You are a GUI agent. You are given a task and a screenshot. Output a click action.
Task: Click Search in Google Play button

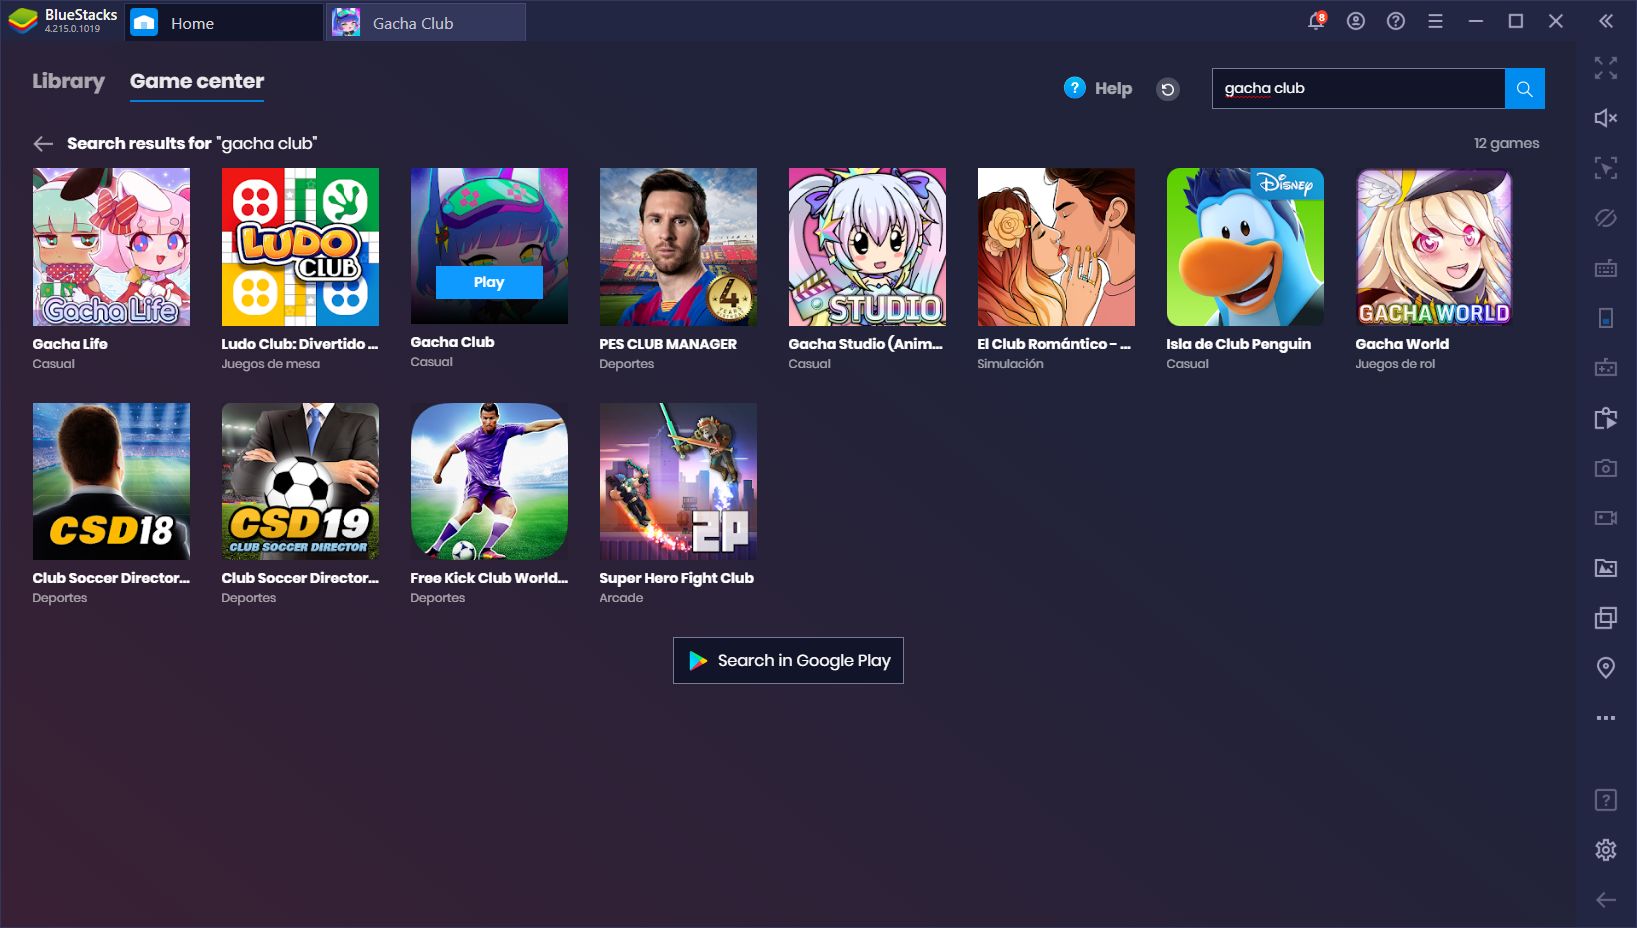pyautogui.click(x=788, y=660)
